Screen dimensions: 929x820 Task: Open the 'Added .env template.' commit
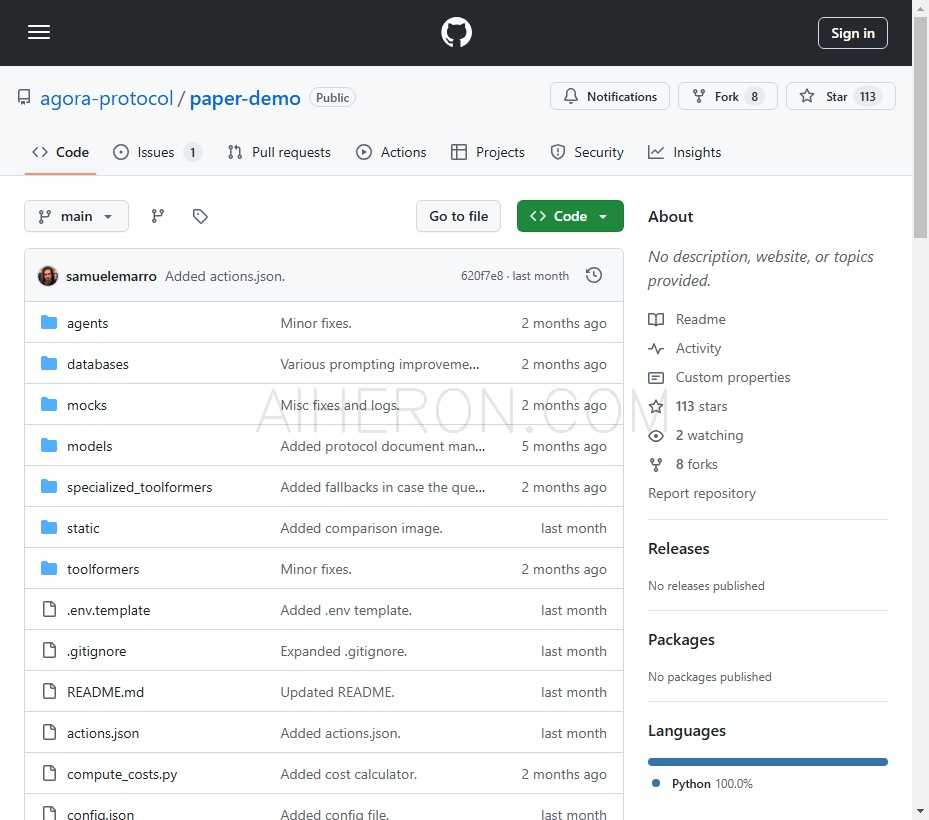coord(346,610)
